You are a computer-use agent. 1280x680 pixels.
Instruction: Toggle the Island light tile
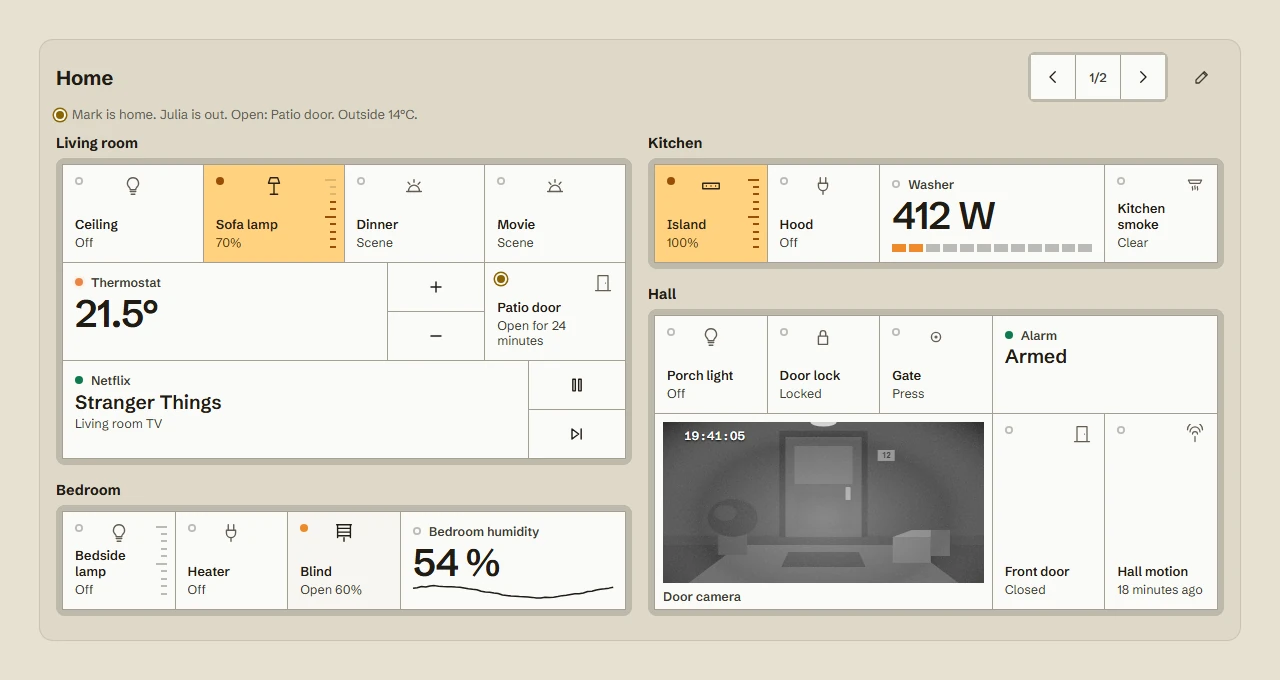pos(711,213)
